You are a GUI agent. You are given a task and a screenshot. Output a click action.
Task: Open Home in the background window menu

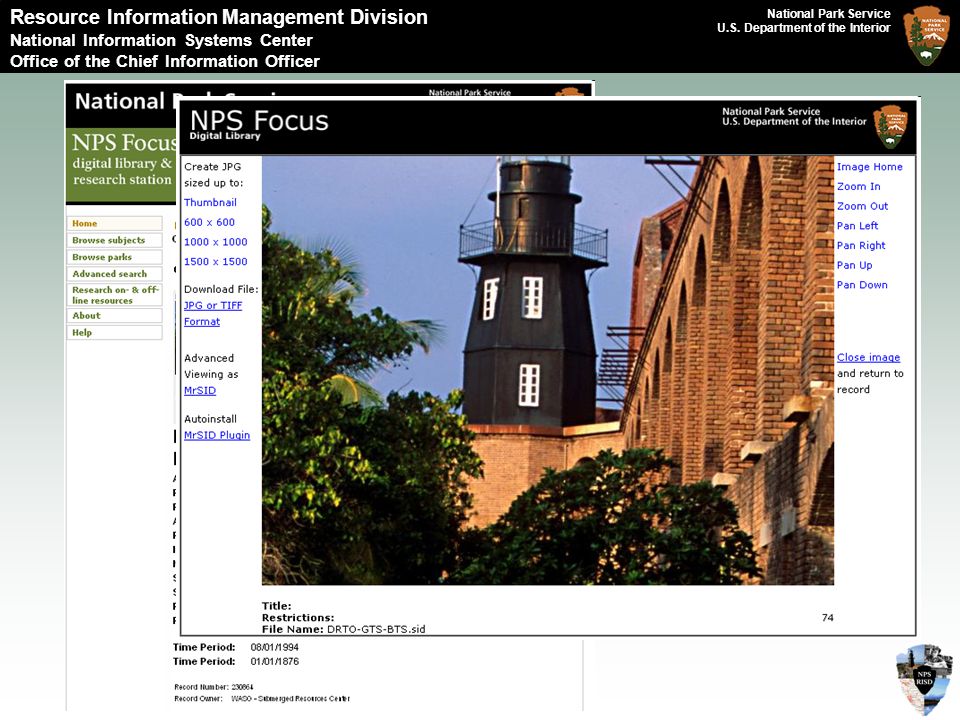pos(114,223)
